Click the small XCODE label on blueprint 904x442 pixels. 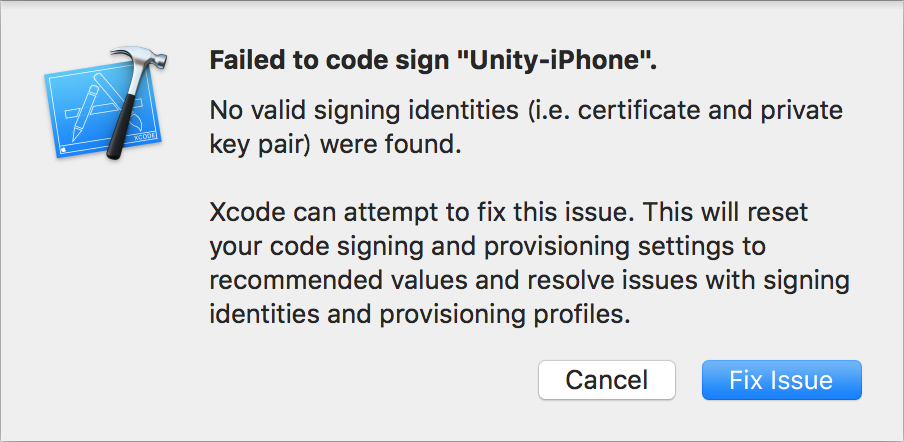click(x=145, y=138)
